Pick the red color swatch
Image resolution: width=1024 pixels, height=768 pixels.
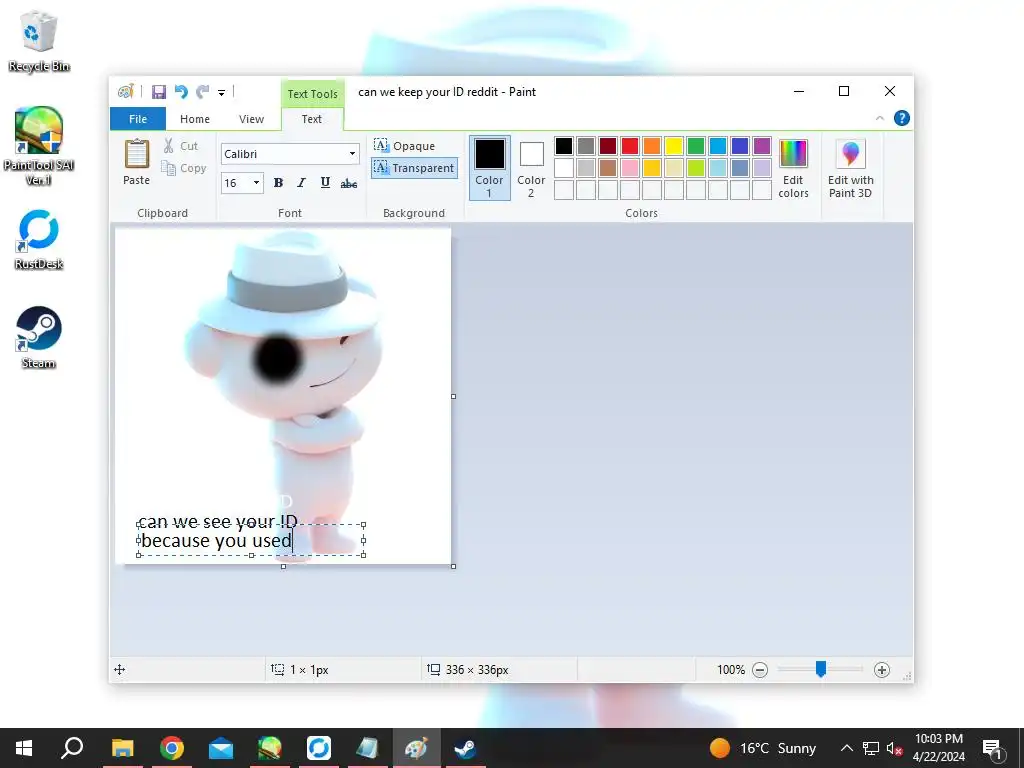tap(630, 146)
